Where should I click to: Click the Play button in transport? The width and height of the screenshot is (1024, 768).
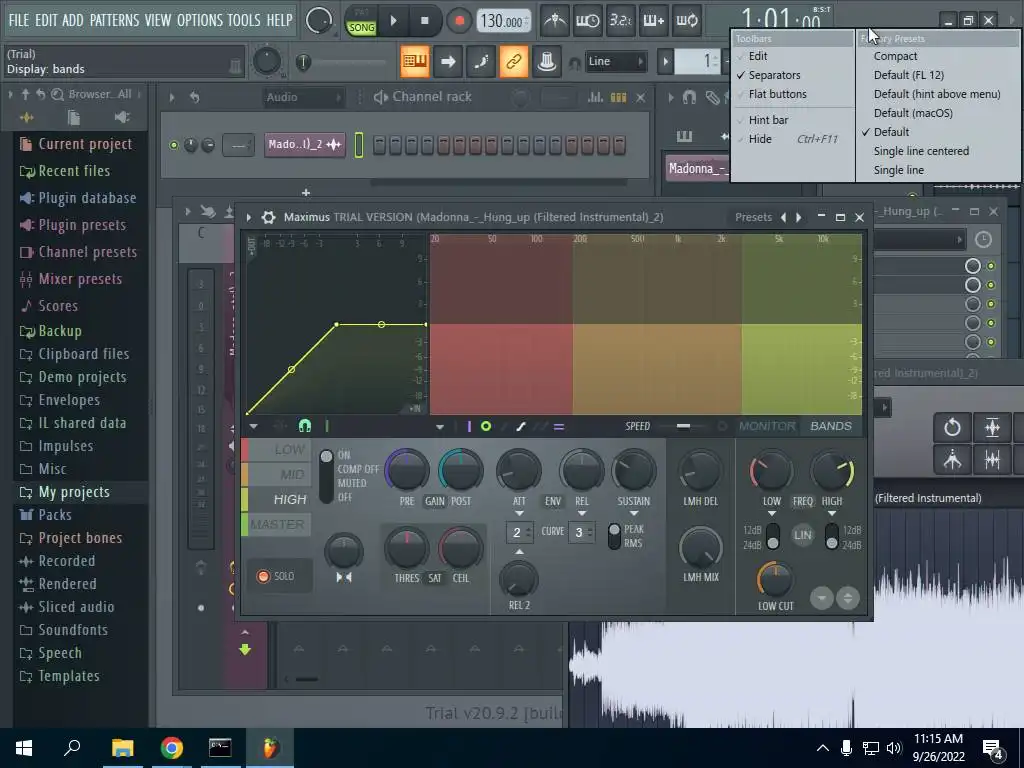pos(393,21)
